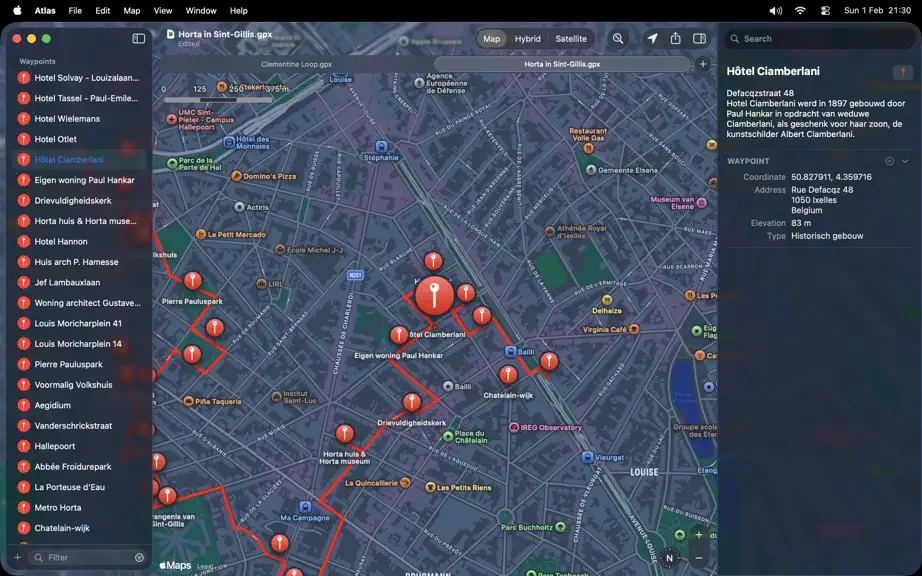Select Hotel Tassel waypoint in list

tap(79, 98)
